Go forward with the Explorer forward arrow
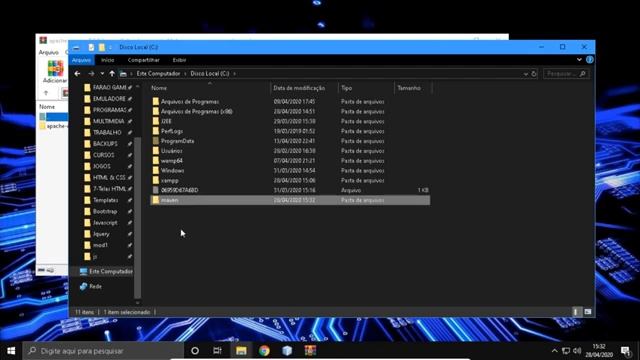This screenshot has width=640, height=360. tap(91, 74)
